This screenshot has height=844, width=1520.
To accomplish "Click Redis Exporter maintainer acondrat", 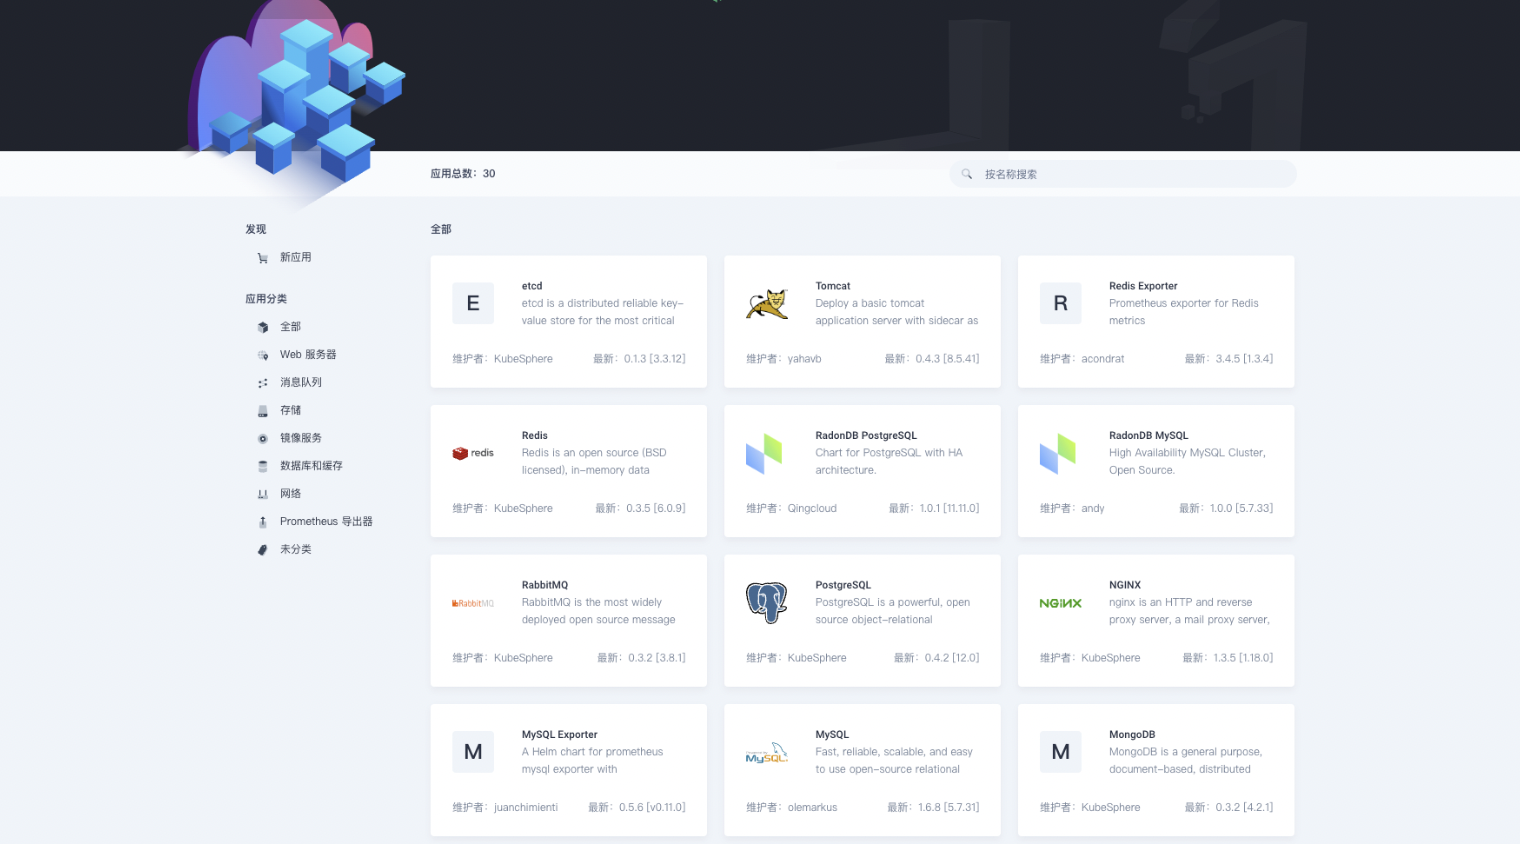I will [1103, 359].
